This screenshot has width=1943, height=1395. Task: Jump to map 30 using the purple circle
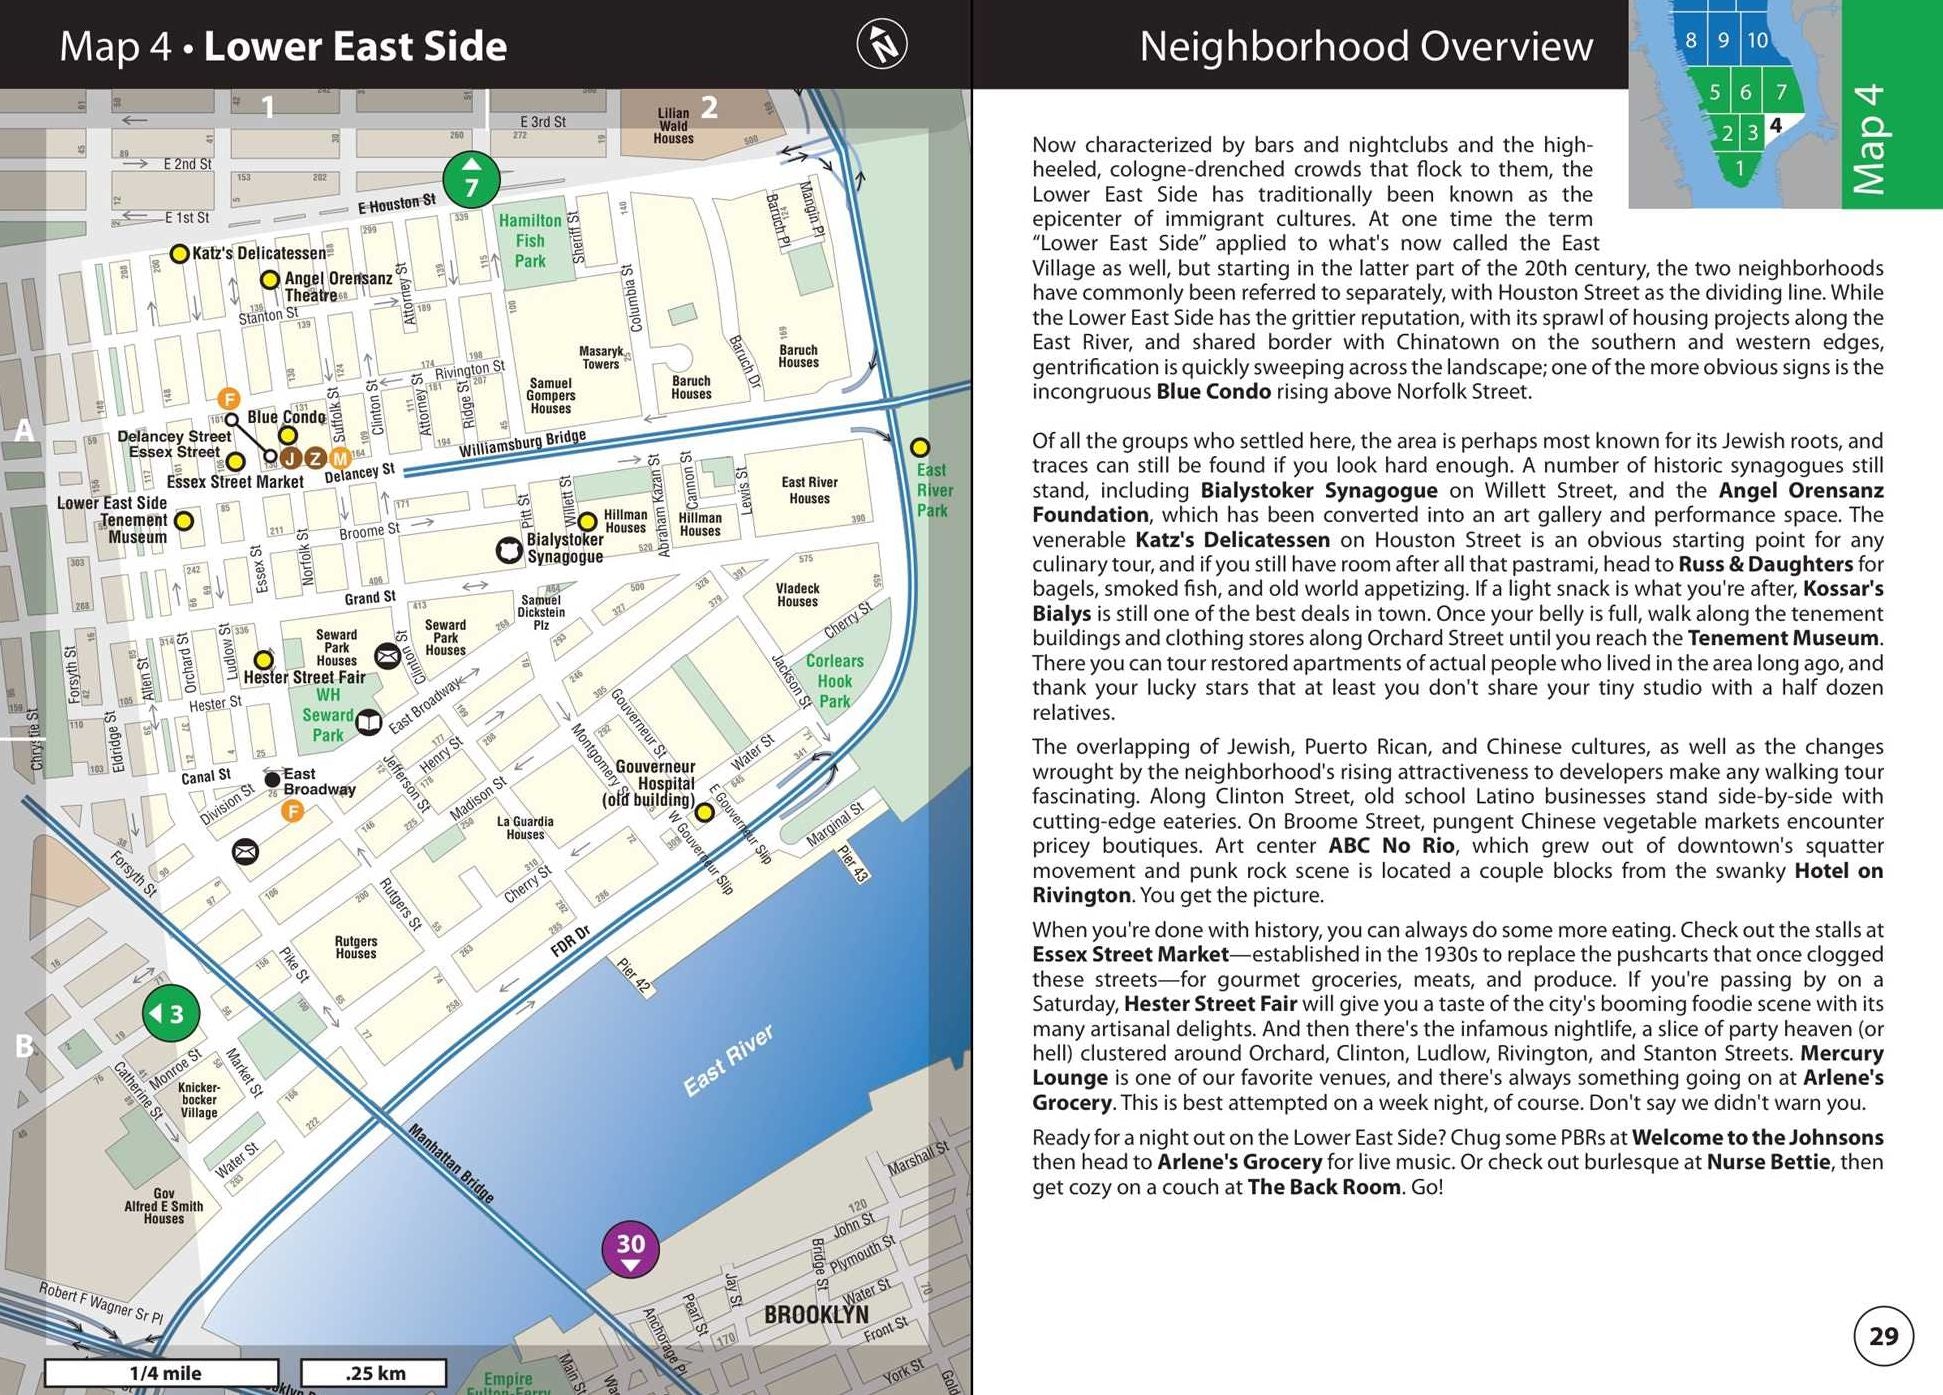(x=630, y=1248)
